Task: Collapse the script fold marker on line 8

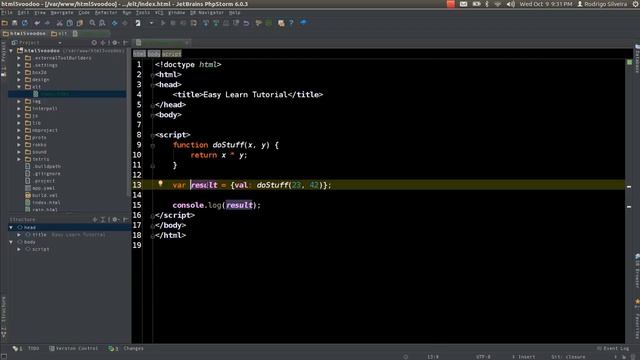Action: click(x=152, y=135)
